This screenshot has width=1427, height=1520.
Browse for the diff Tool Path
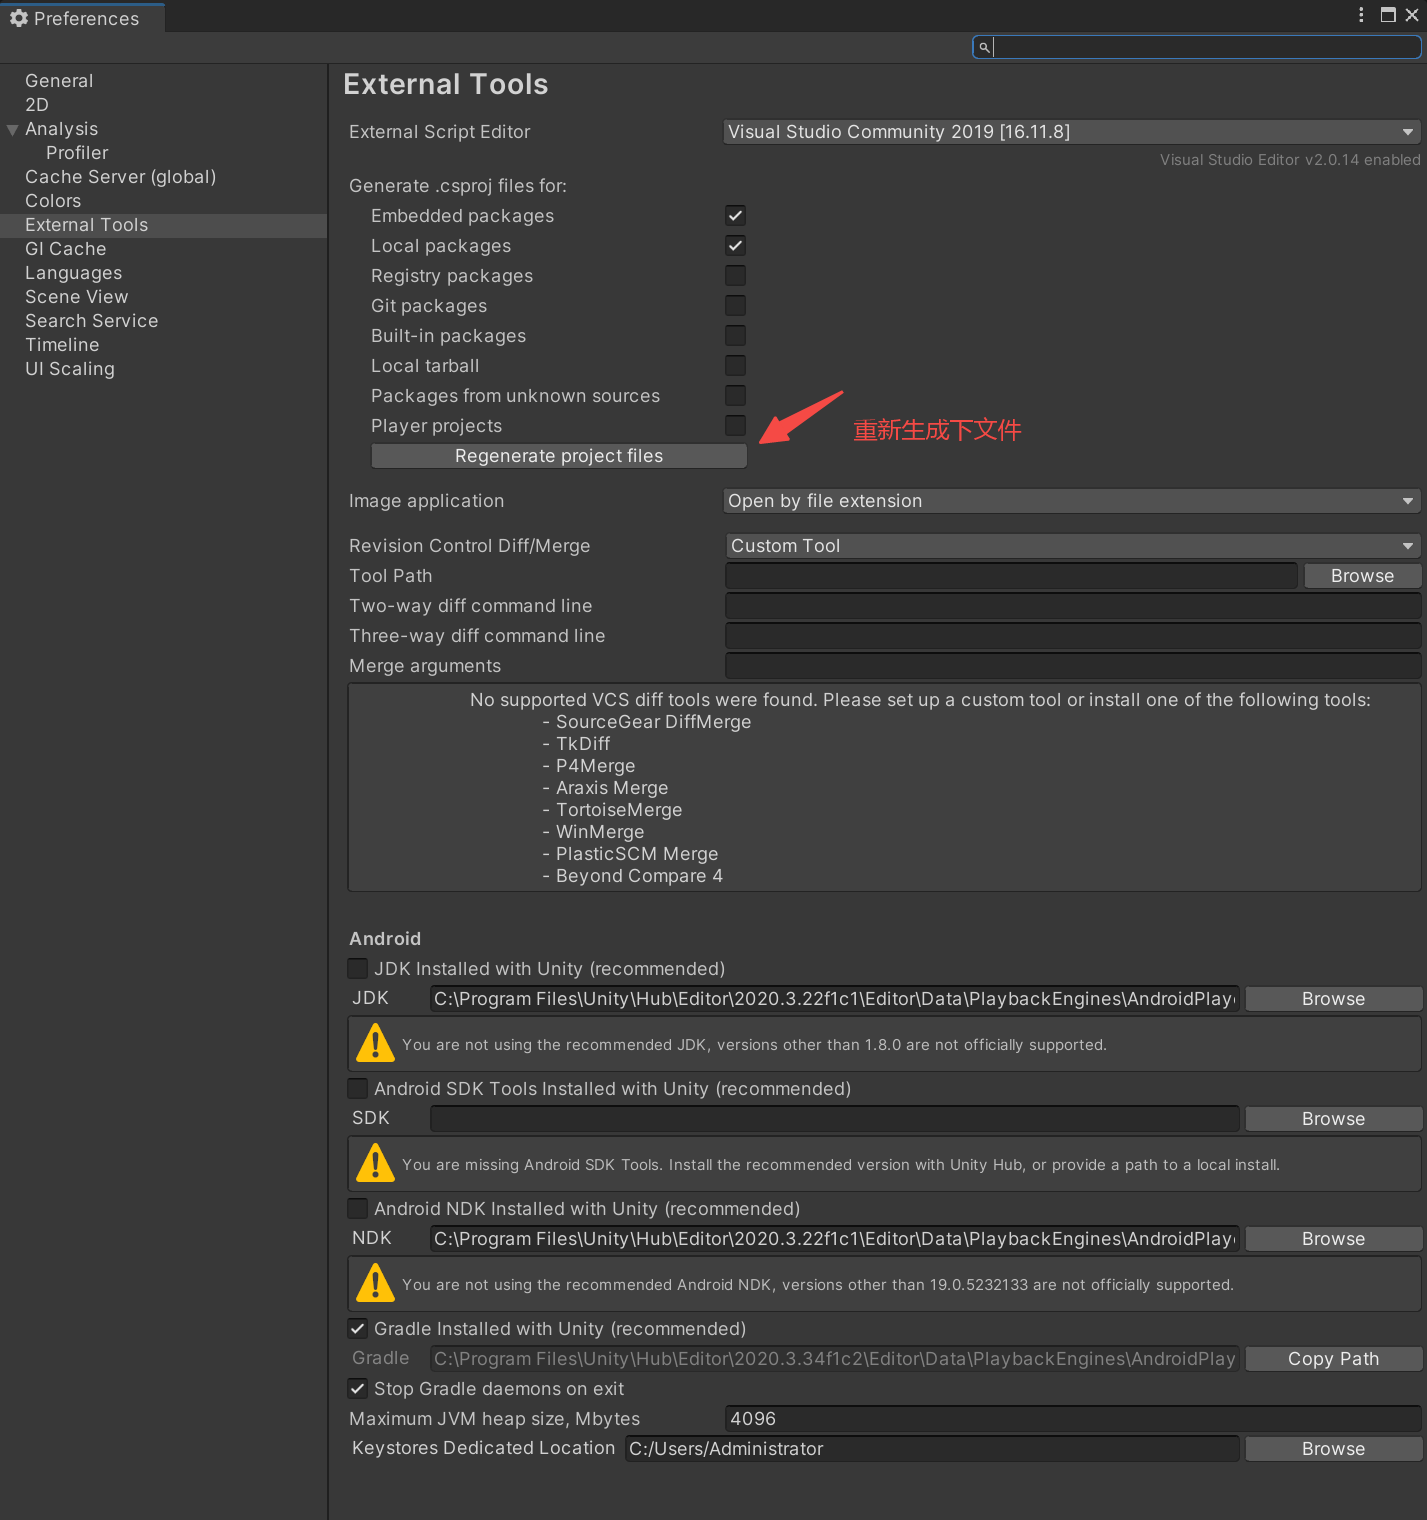coord(1362,576)
